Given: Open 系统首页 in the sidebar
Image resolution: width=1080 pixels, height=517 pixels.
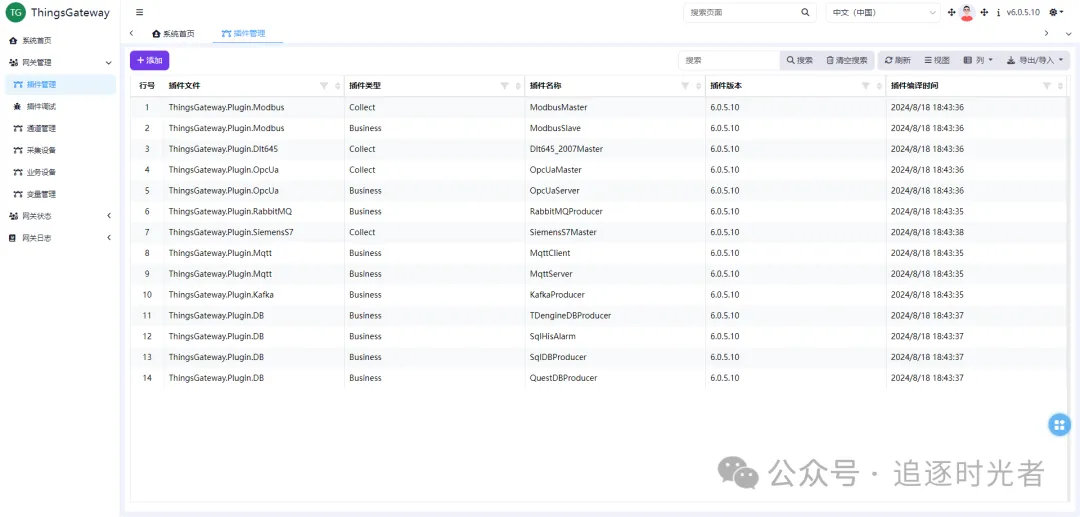Looking at the screenshot, I should 59,41.
